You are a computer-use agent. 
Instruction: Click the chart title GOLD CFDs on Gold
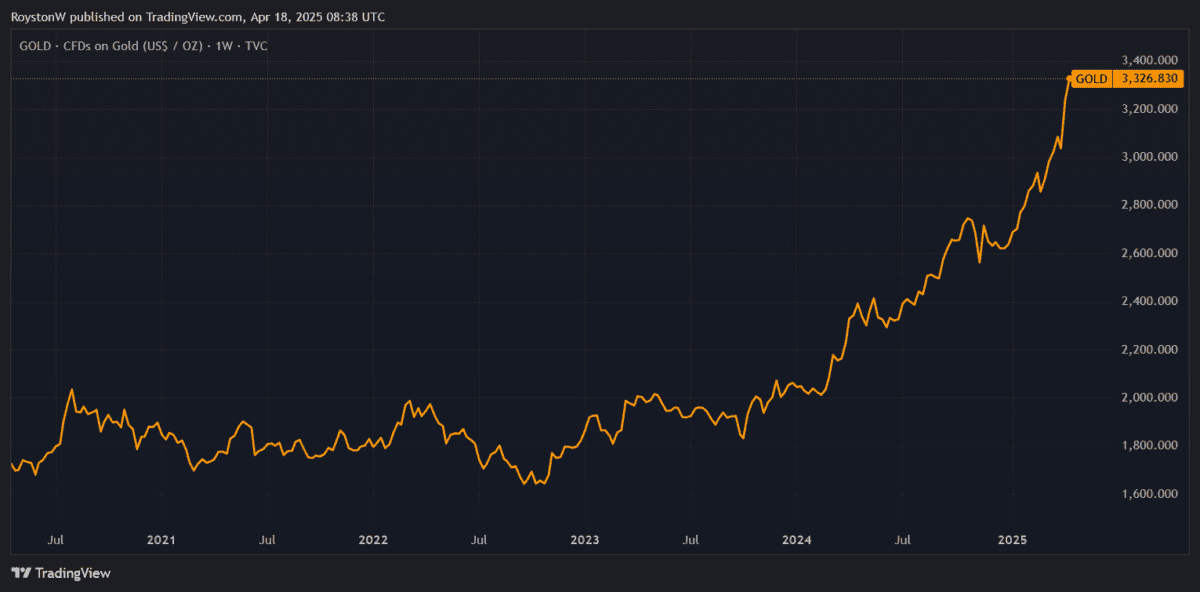[143, 46]
